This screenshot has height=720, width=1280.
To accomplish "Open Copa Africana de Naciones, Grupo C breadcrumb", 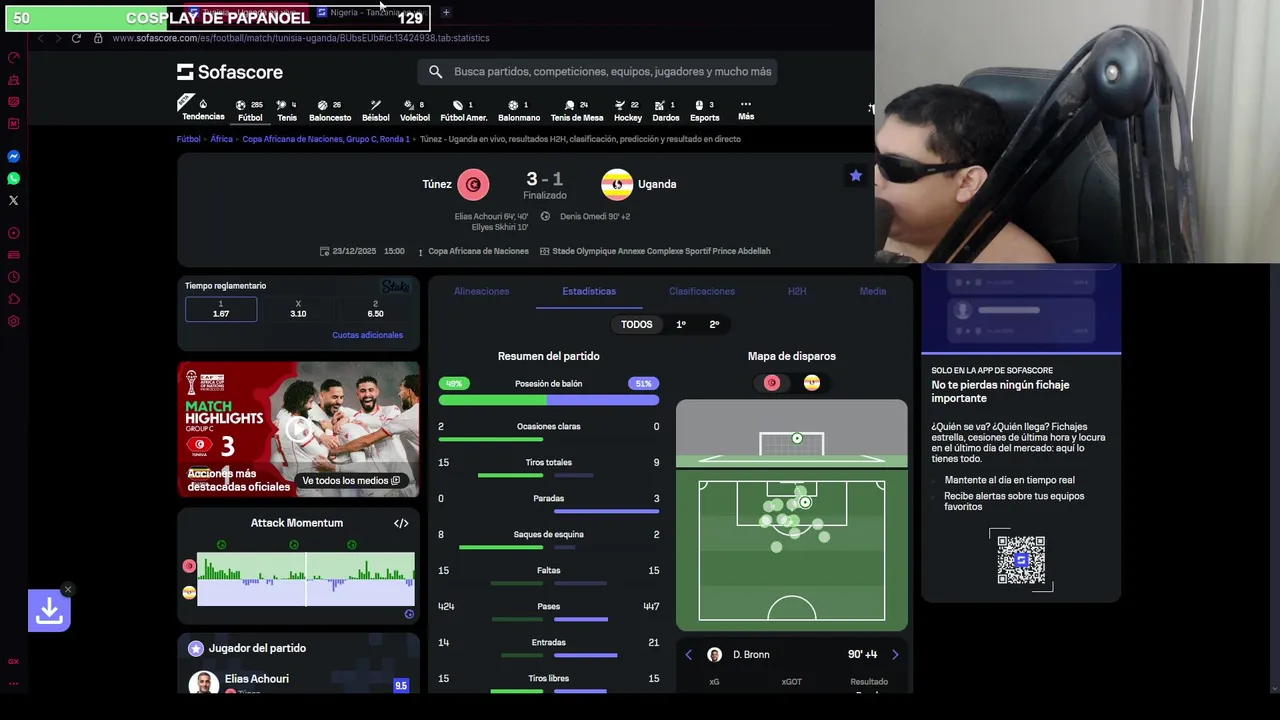I will (x=326, y=139).
